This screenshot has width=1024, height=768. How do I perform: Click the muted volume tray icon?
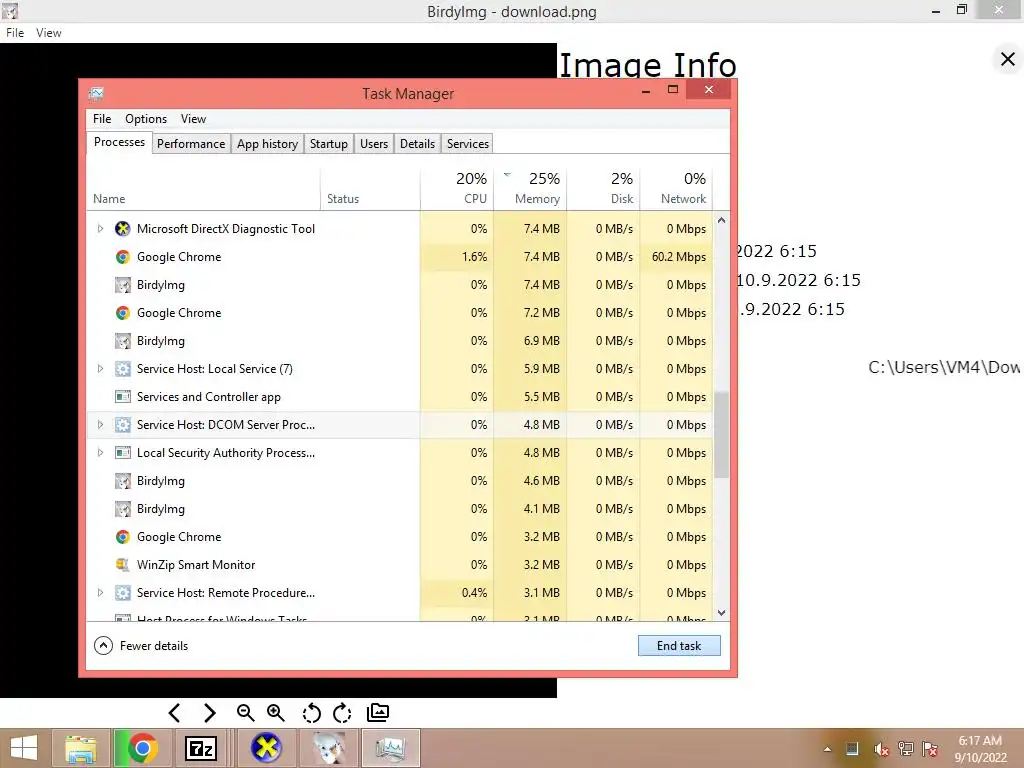[881, 749]
